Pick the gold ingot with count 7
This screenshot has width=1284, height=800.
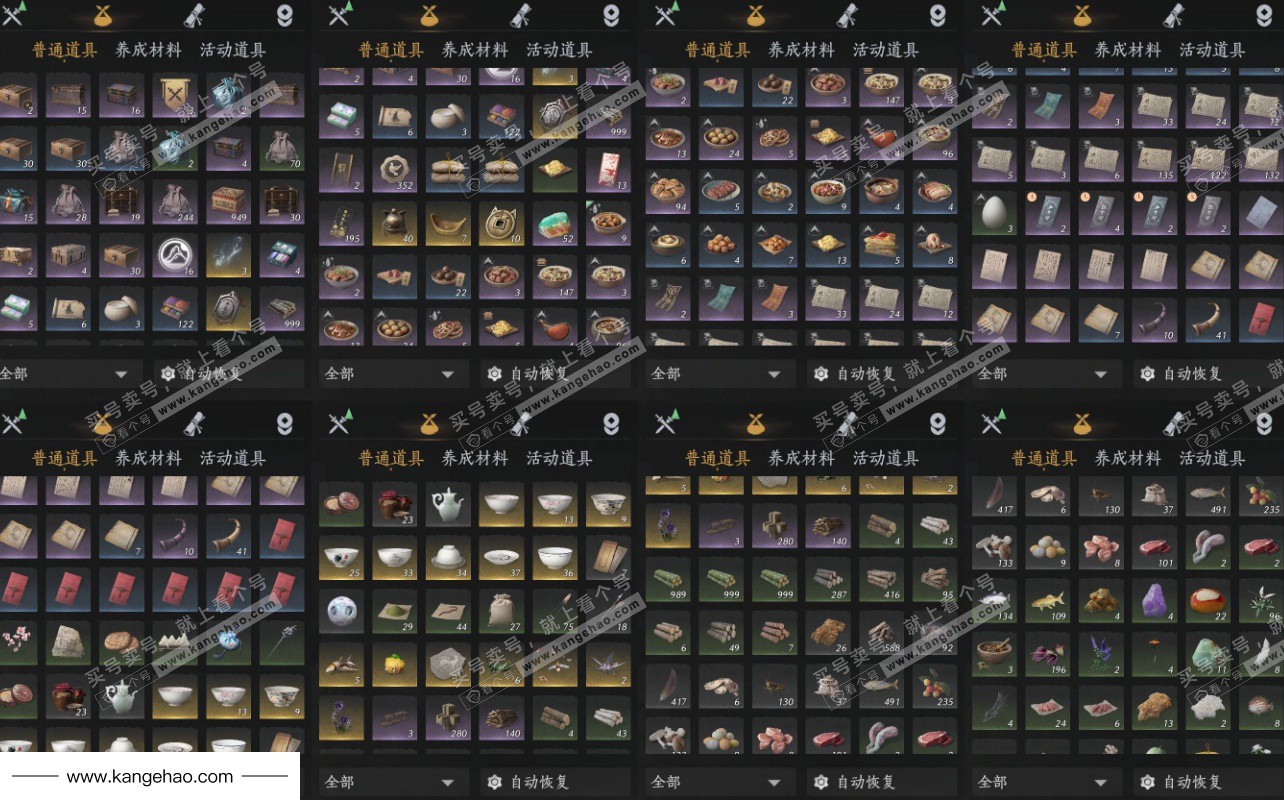pos(450,224)
